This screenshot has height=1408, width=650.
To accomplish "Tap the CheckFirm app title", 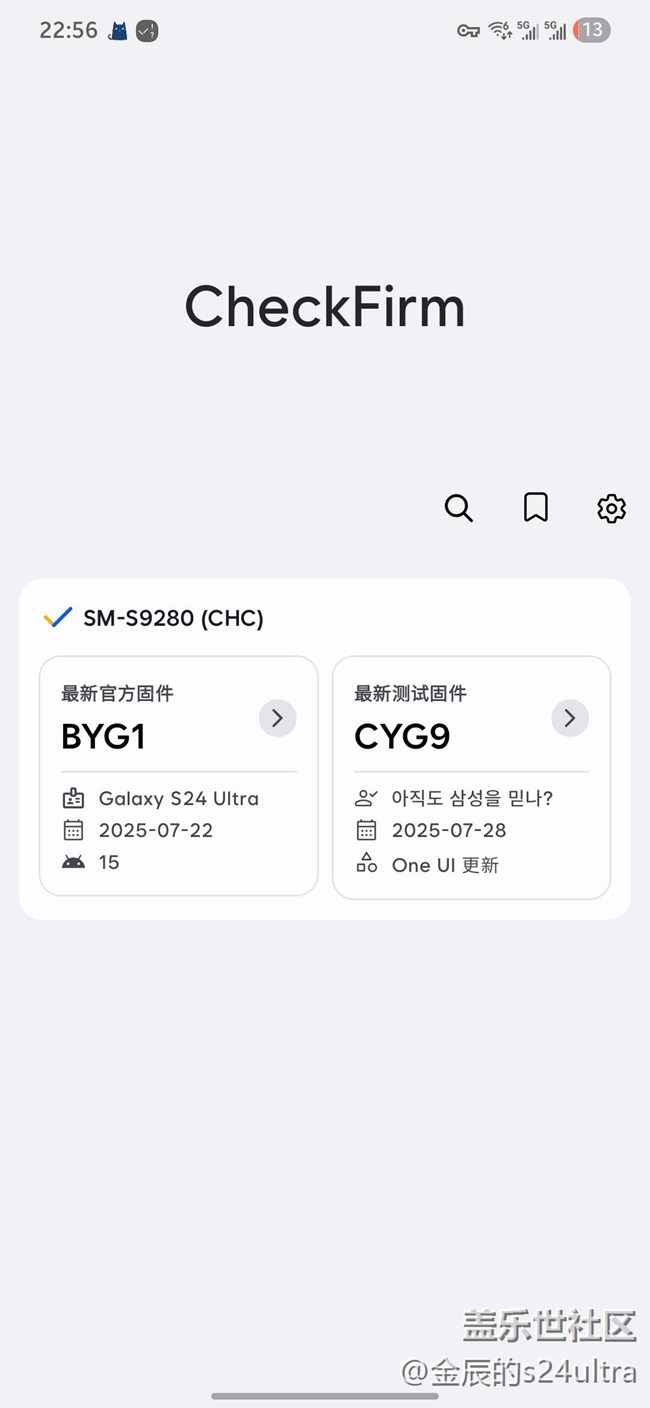I will pos(325,306).
